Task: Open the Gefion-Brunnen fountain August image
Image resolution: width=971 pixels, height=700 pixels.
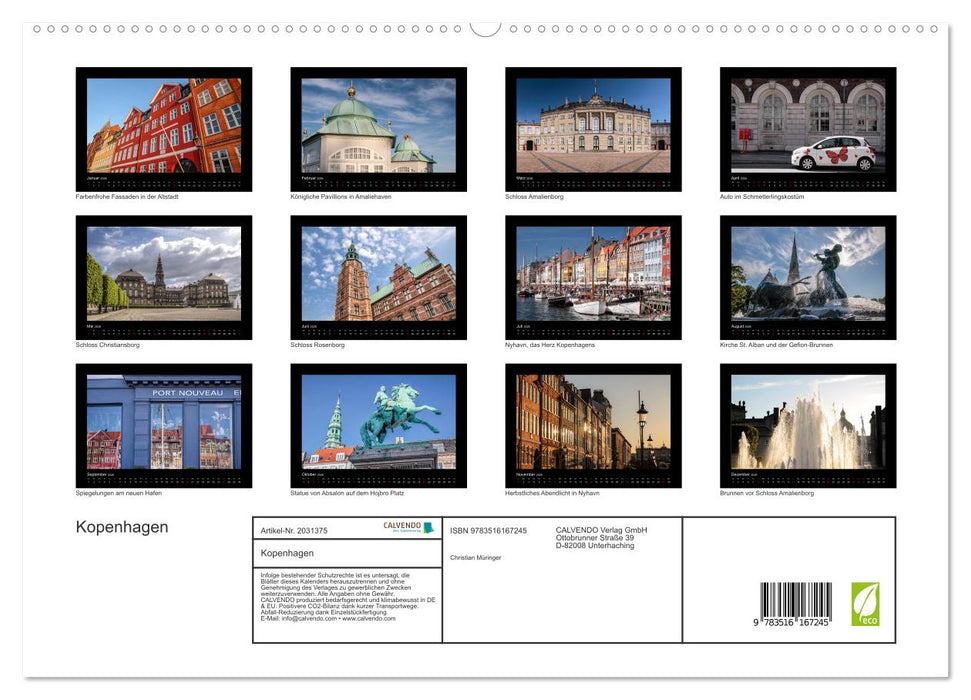Action: click(x=809, y=277)
